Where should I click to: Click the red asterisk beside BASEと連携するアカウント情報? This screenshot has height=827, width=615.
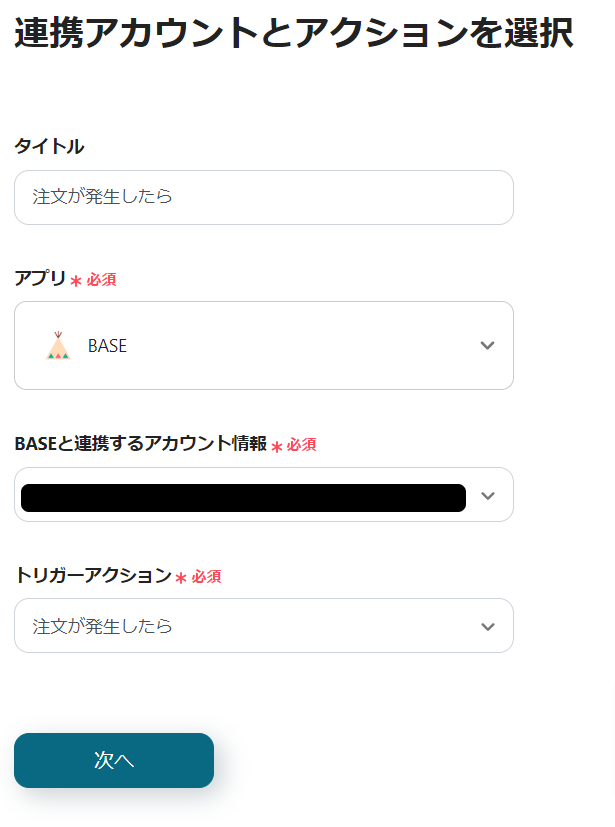pyautogui.click(x=277, y=446)
